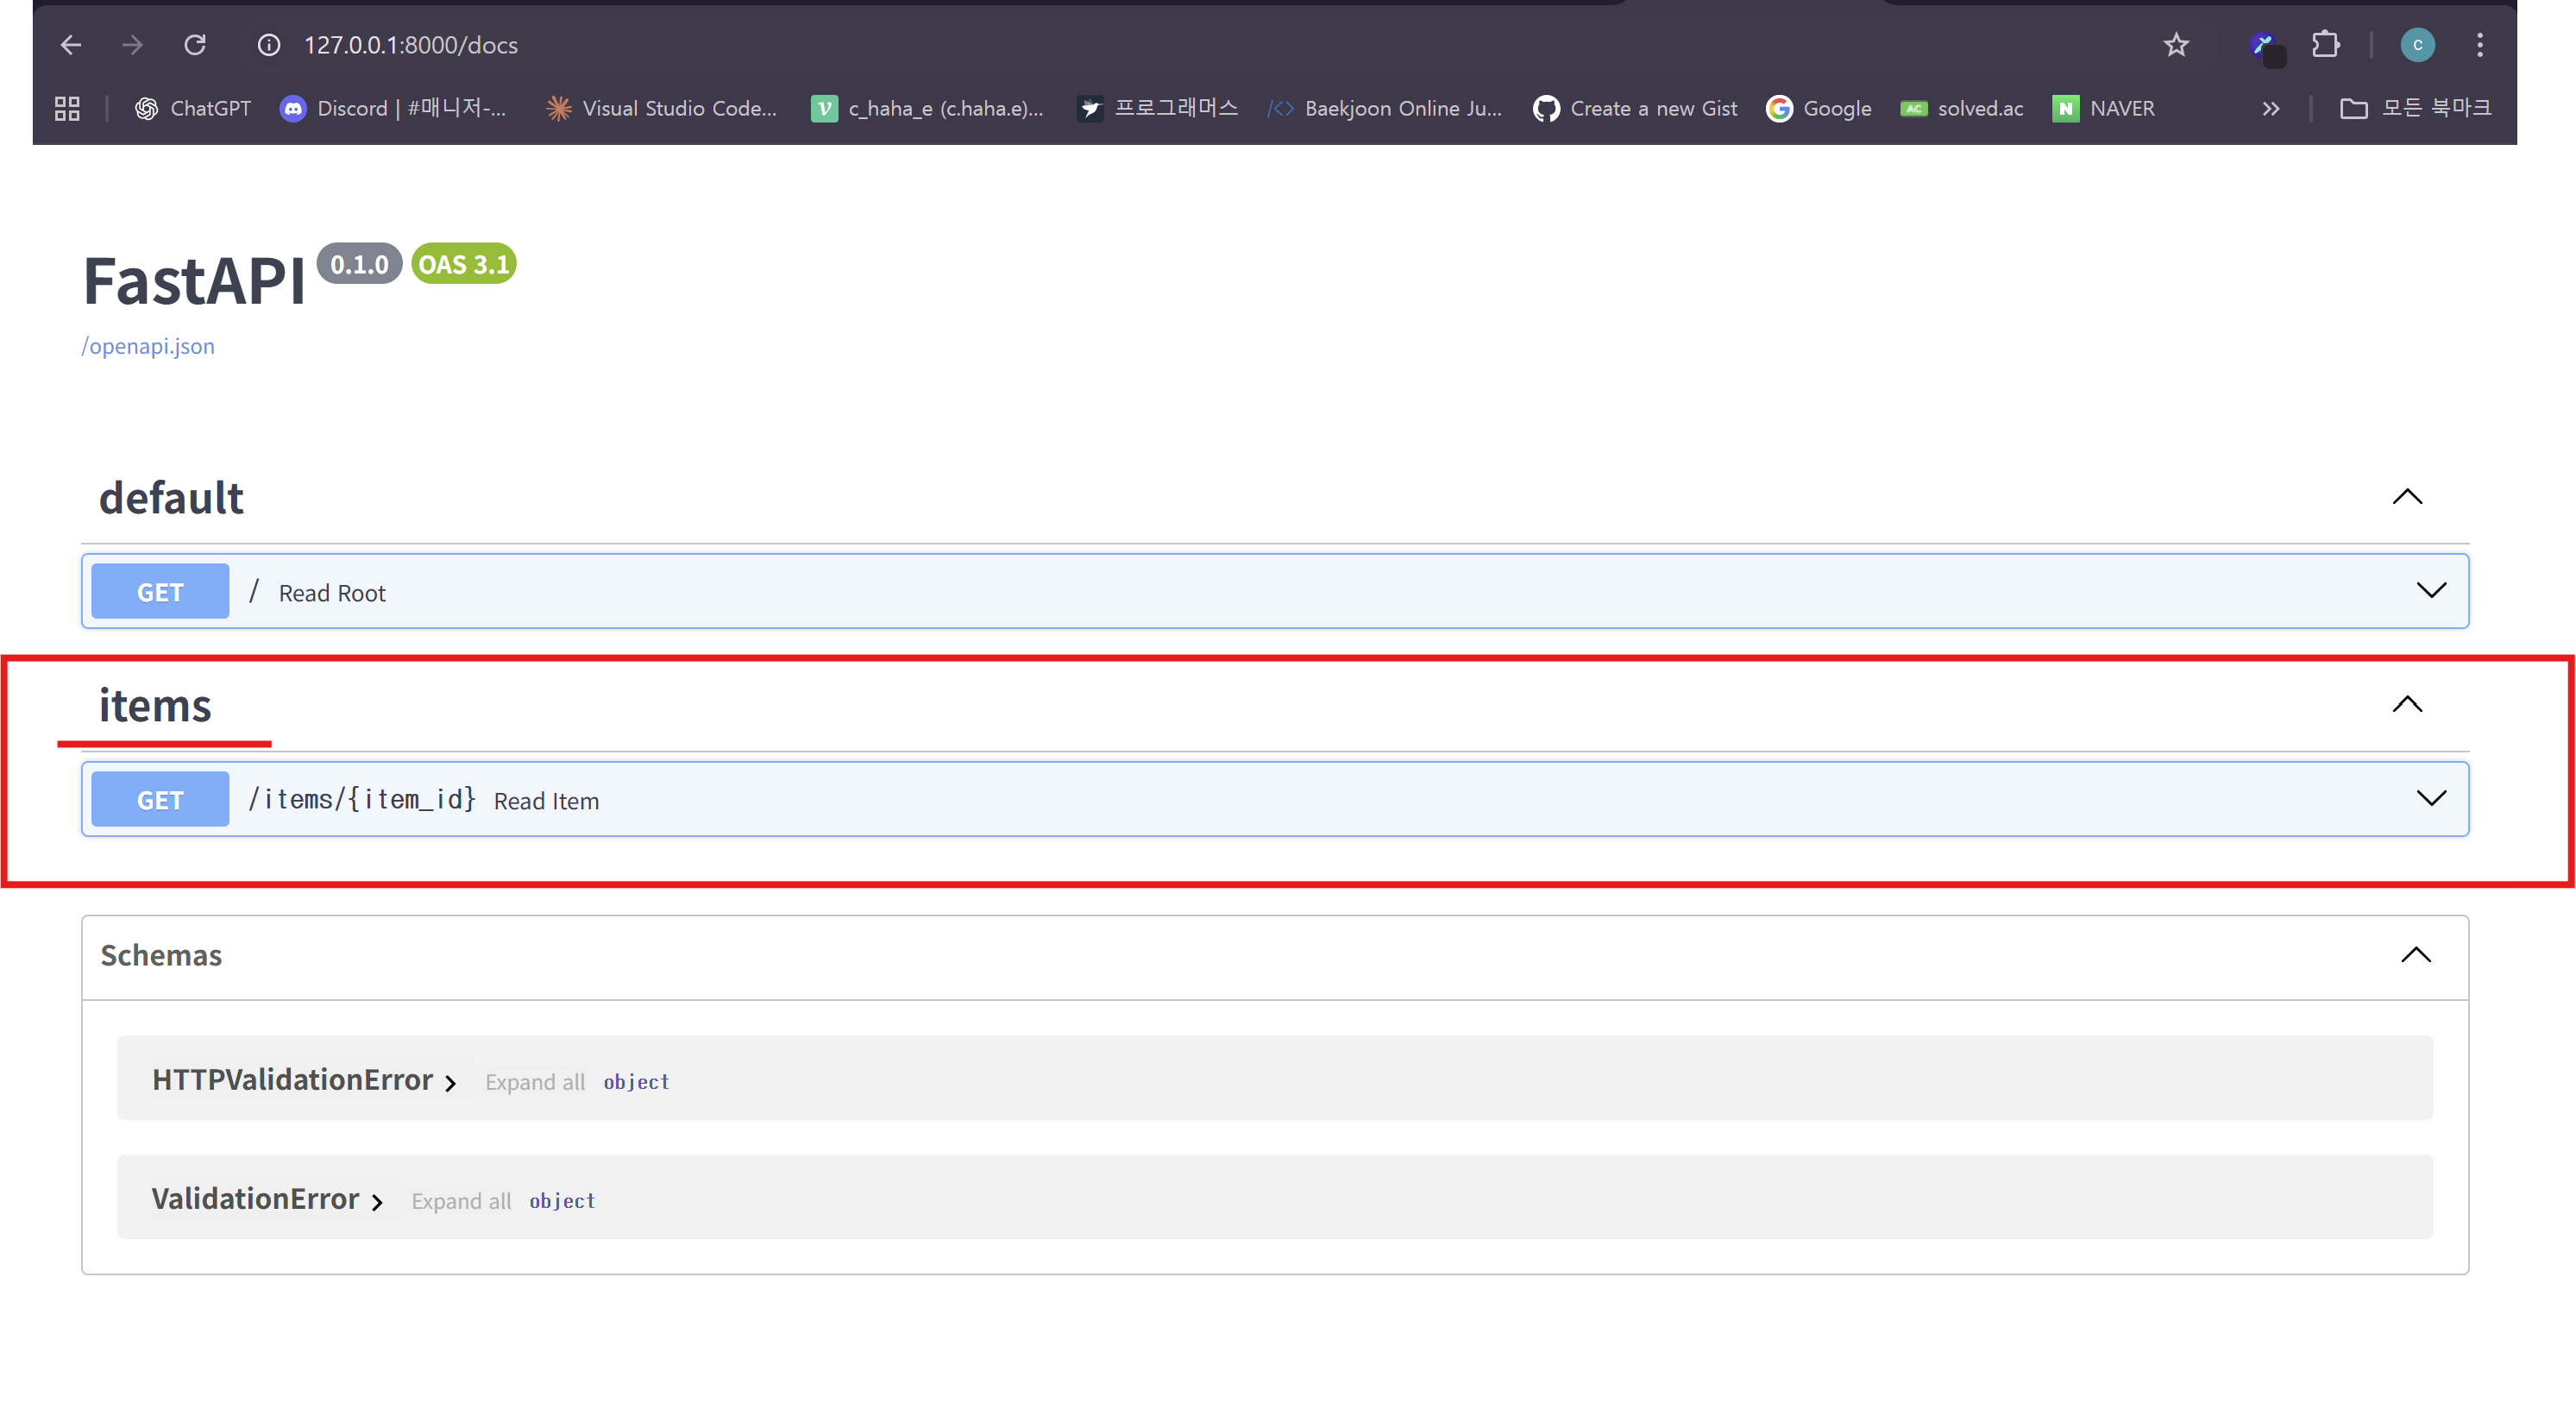Reload the docs page
Viewport: 2576px width, 1403px height.
pos(195,45)
